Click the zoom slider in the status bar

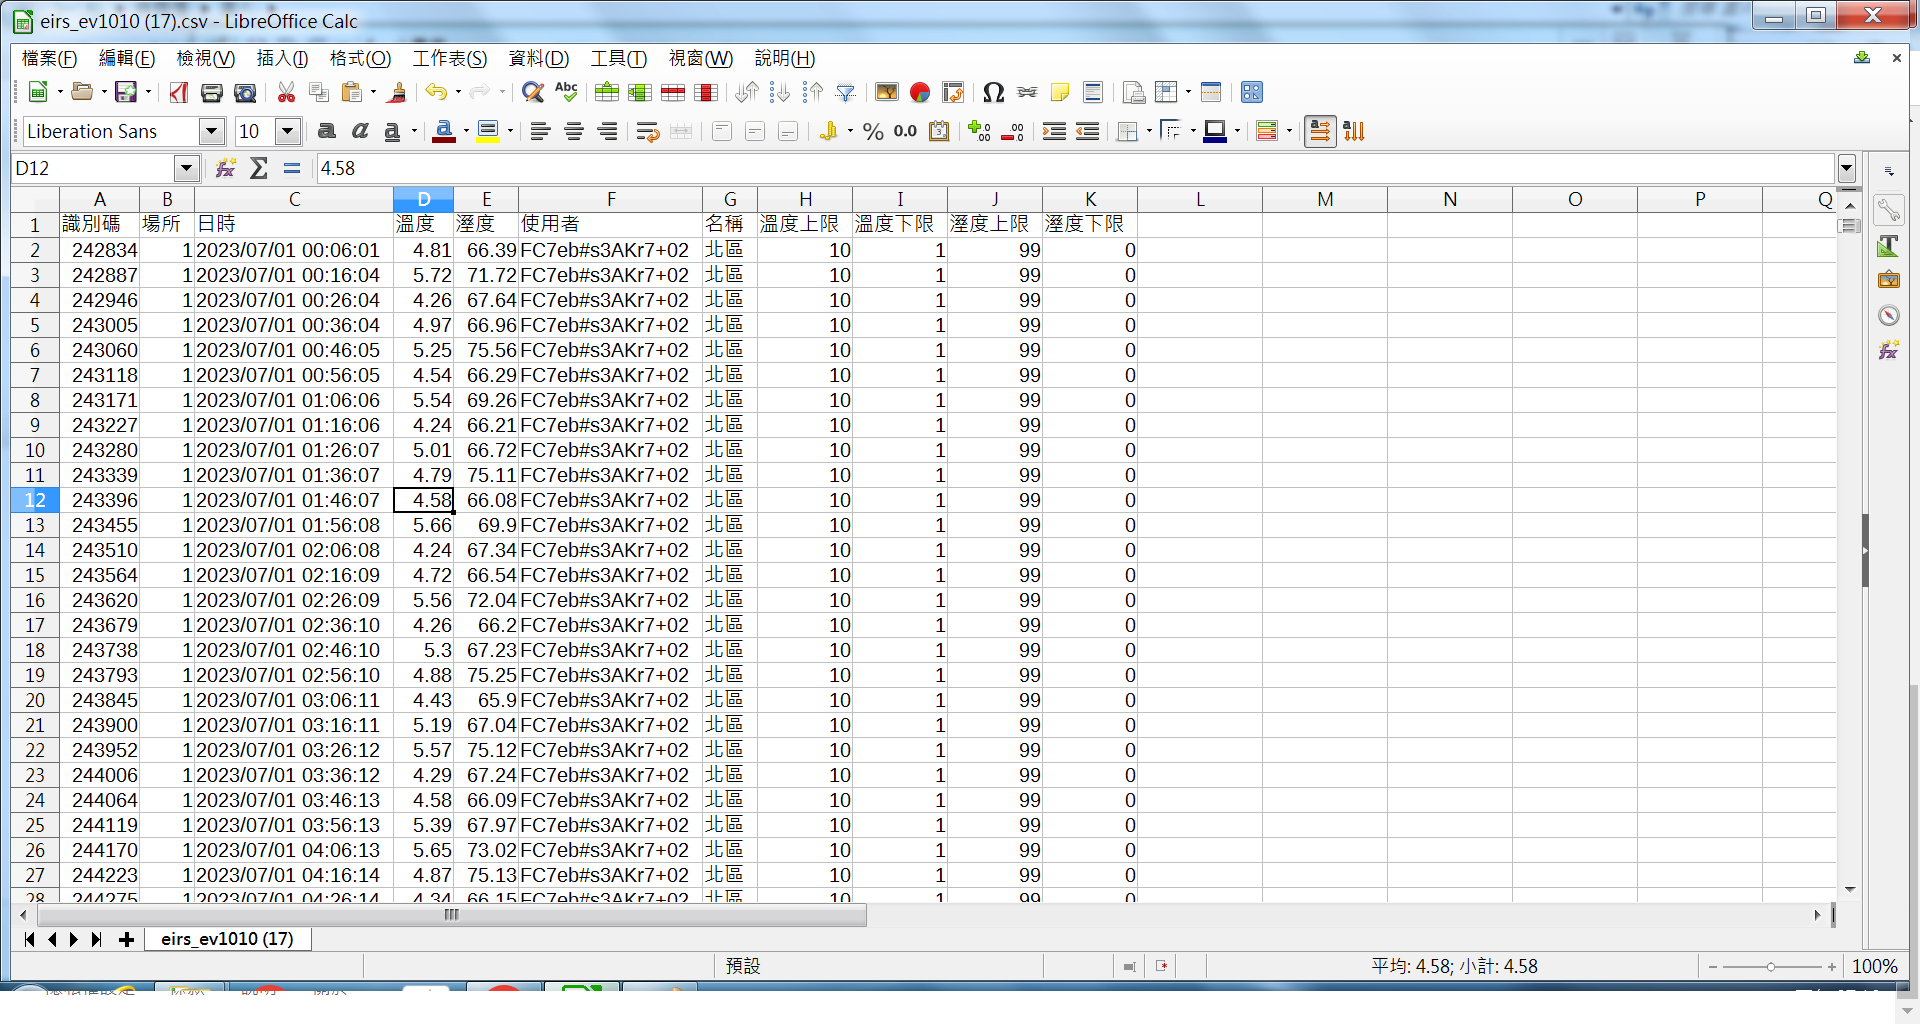[1770, 967]
